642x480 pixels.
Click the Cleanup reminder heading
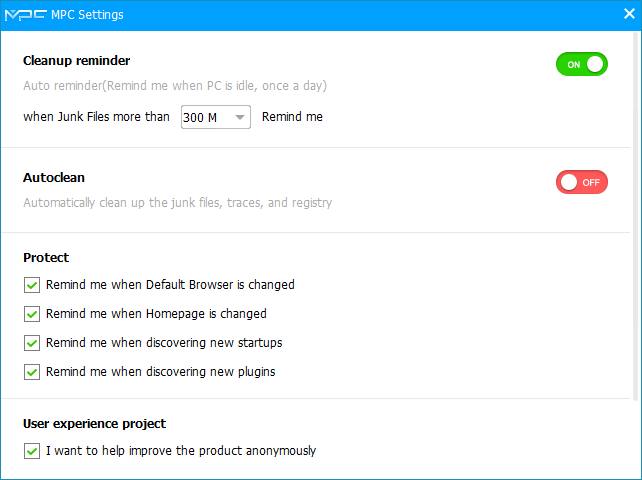(x=77, y=61)
